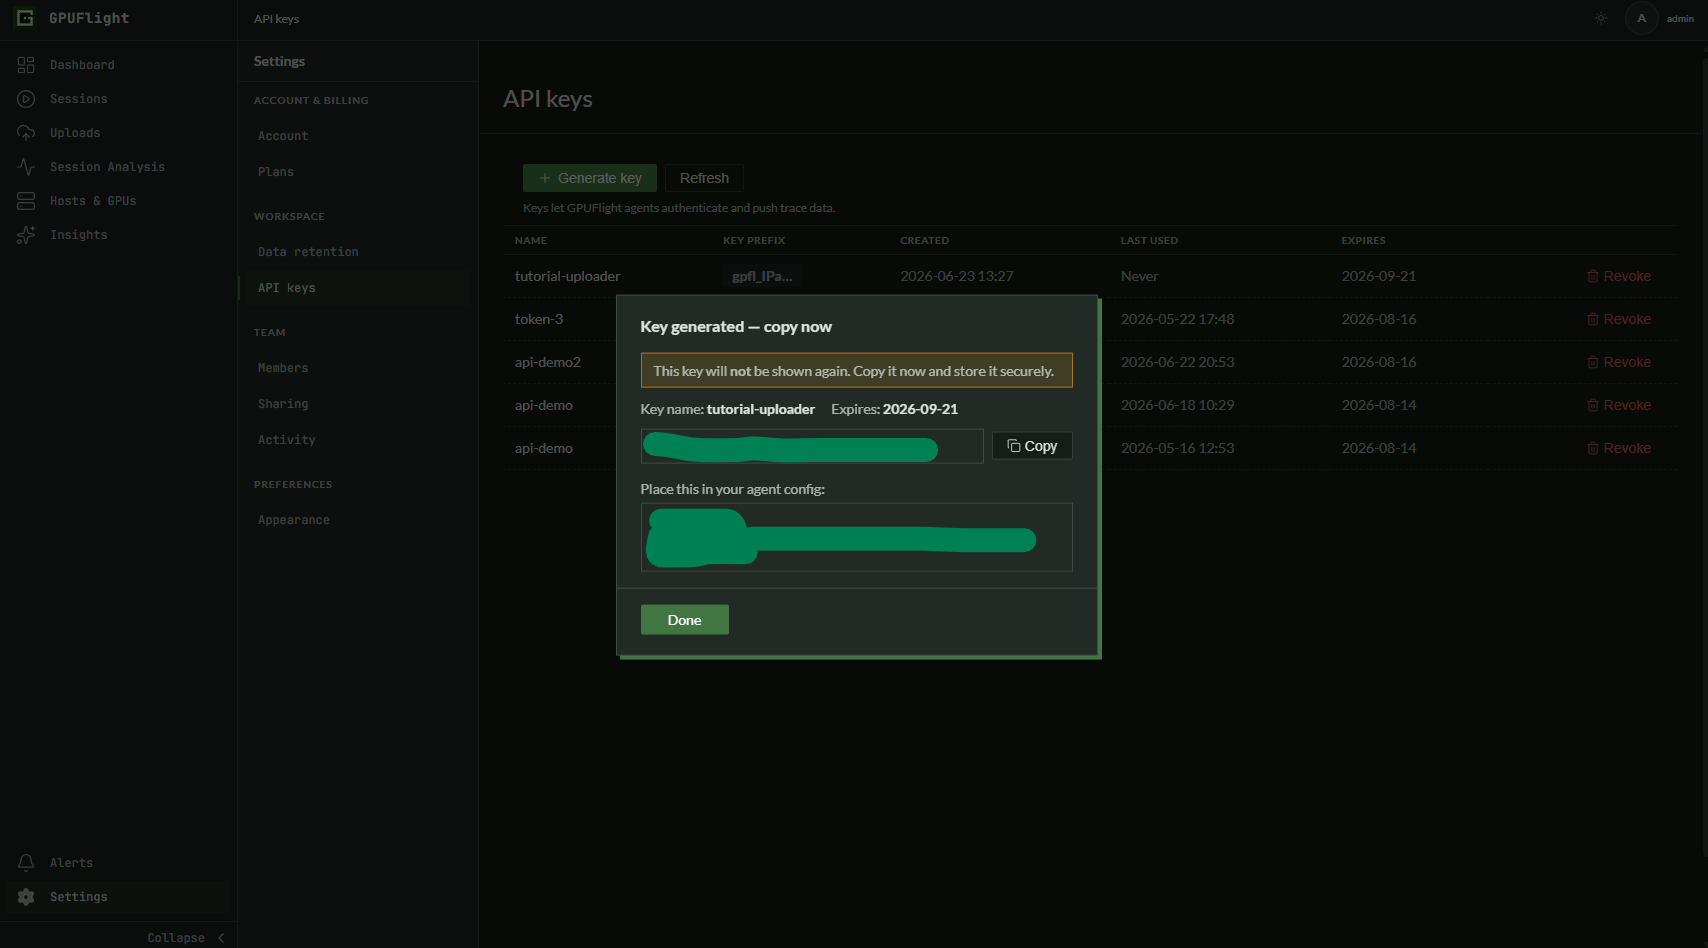The height and width of the screenshot is (948, 1708).
Task: Click the KEY PREFIX column header
Action: [x=754, y=241]
